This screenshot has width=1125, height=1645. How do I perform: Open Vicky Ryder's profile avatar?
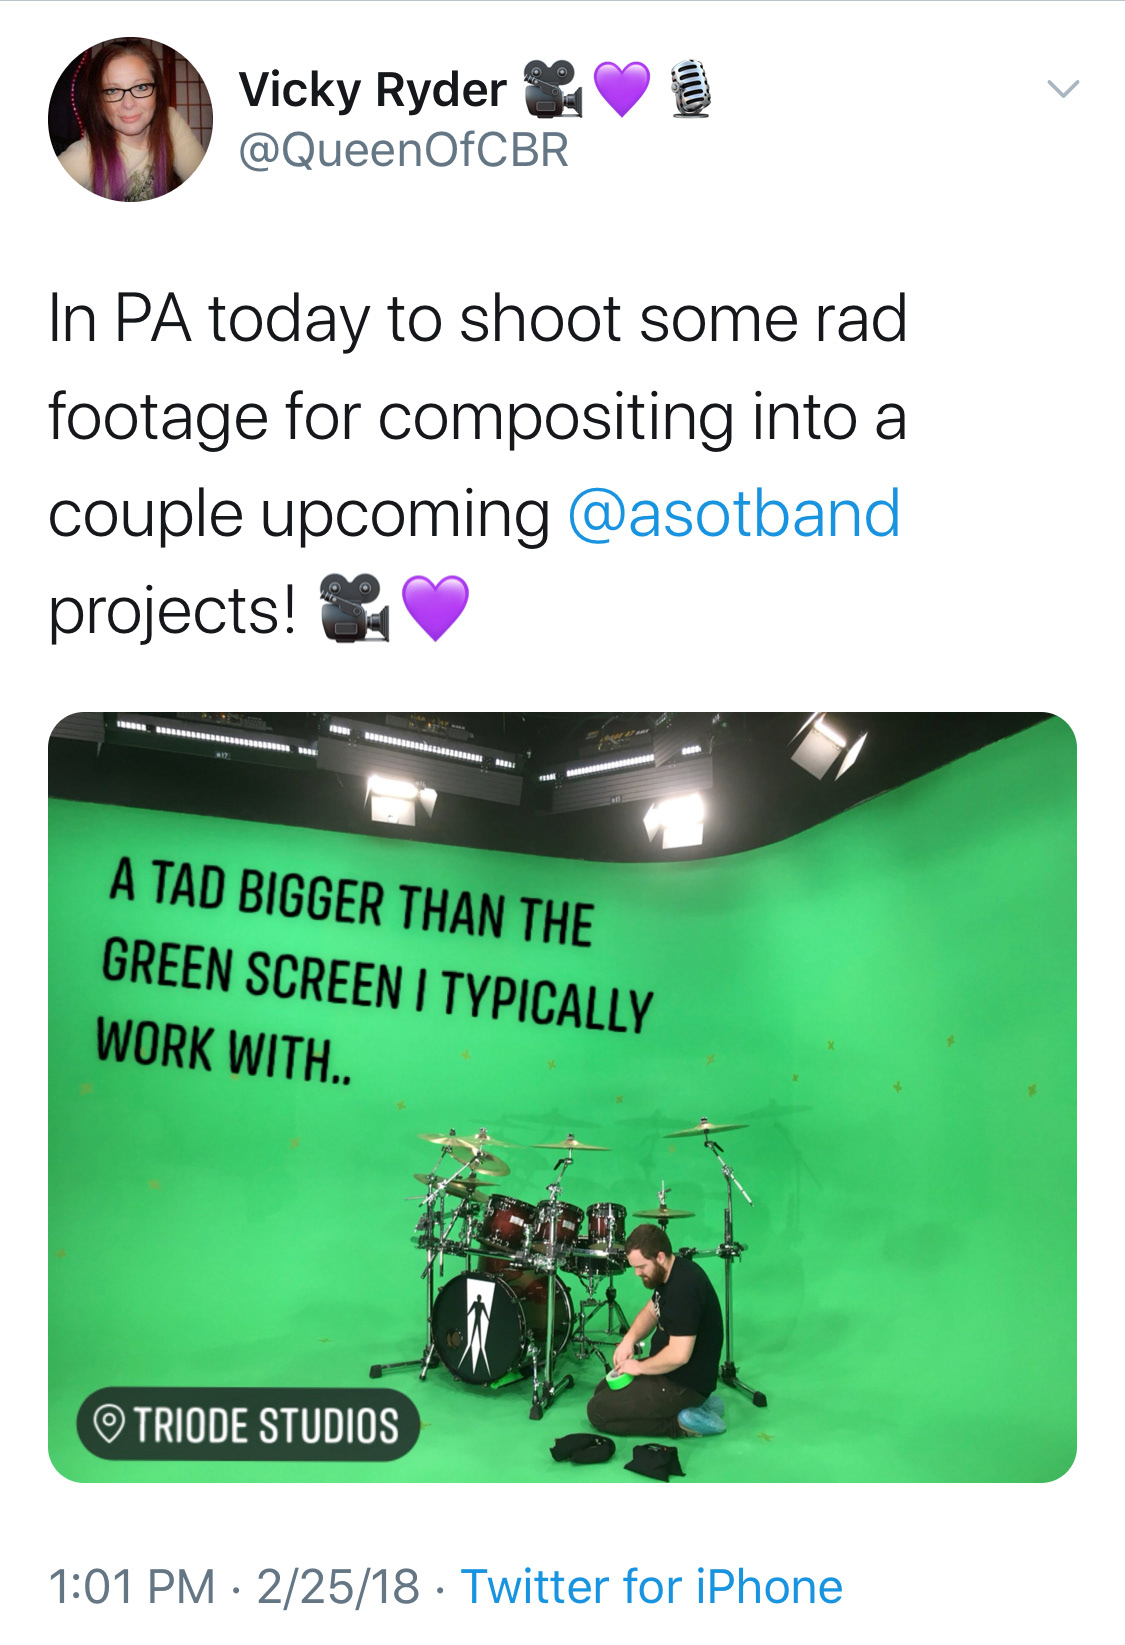click(130, 119)
